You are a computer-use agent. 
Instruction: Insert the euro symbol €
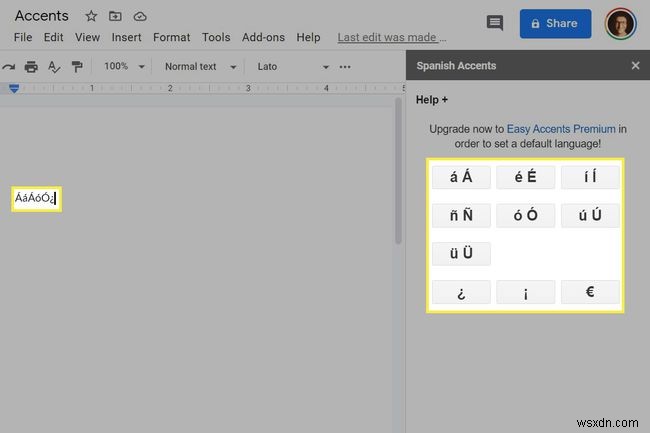pos(590,292)
